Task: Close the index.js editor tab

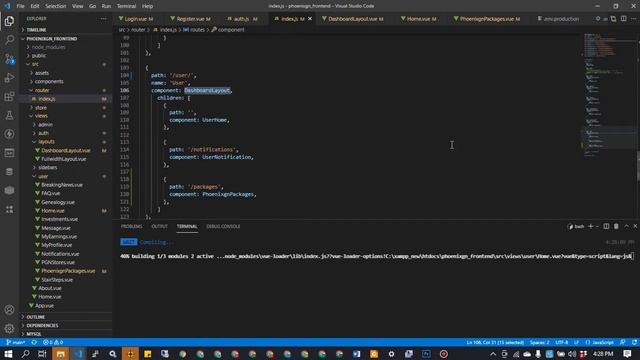Action: click(x=310, y=19)
